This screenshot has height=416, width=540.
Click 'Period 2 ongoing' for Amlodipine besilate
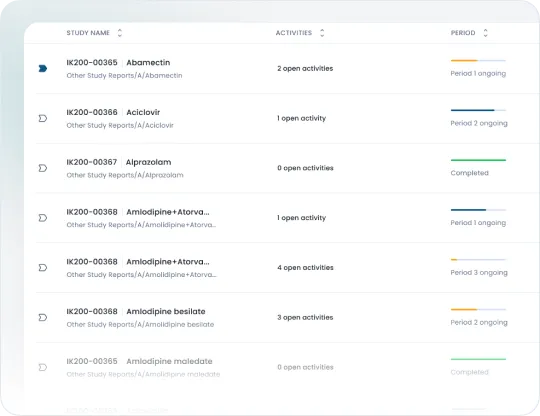(479, 322)
